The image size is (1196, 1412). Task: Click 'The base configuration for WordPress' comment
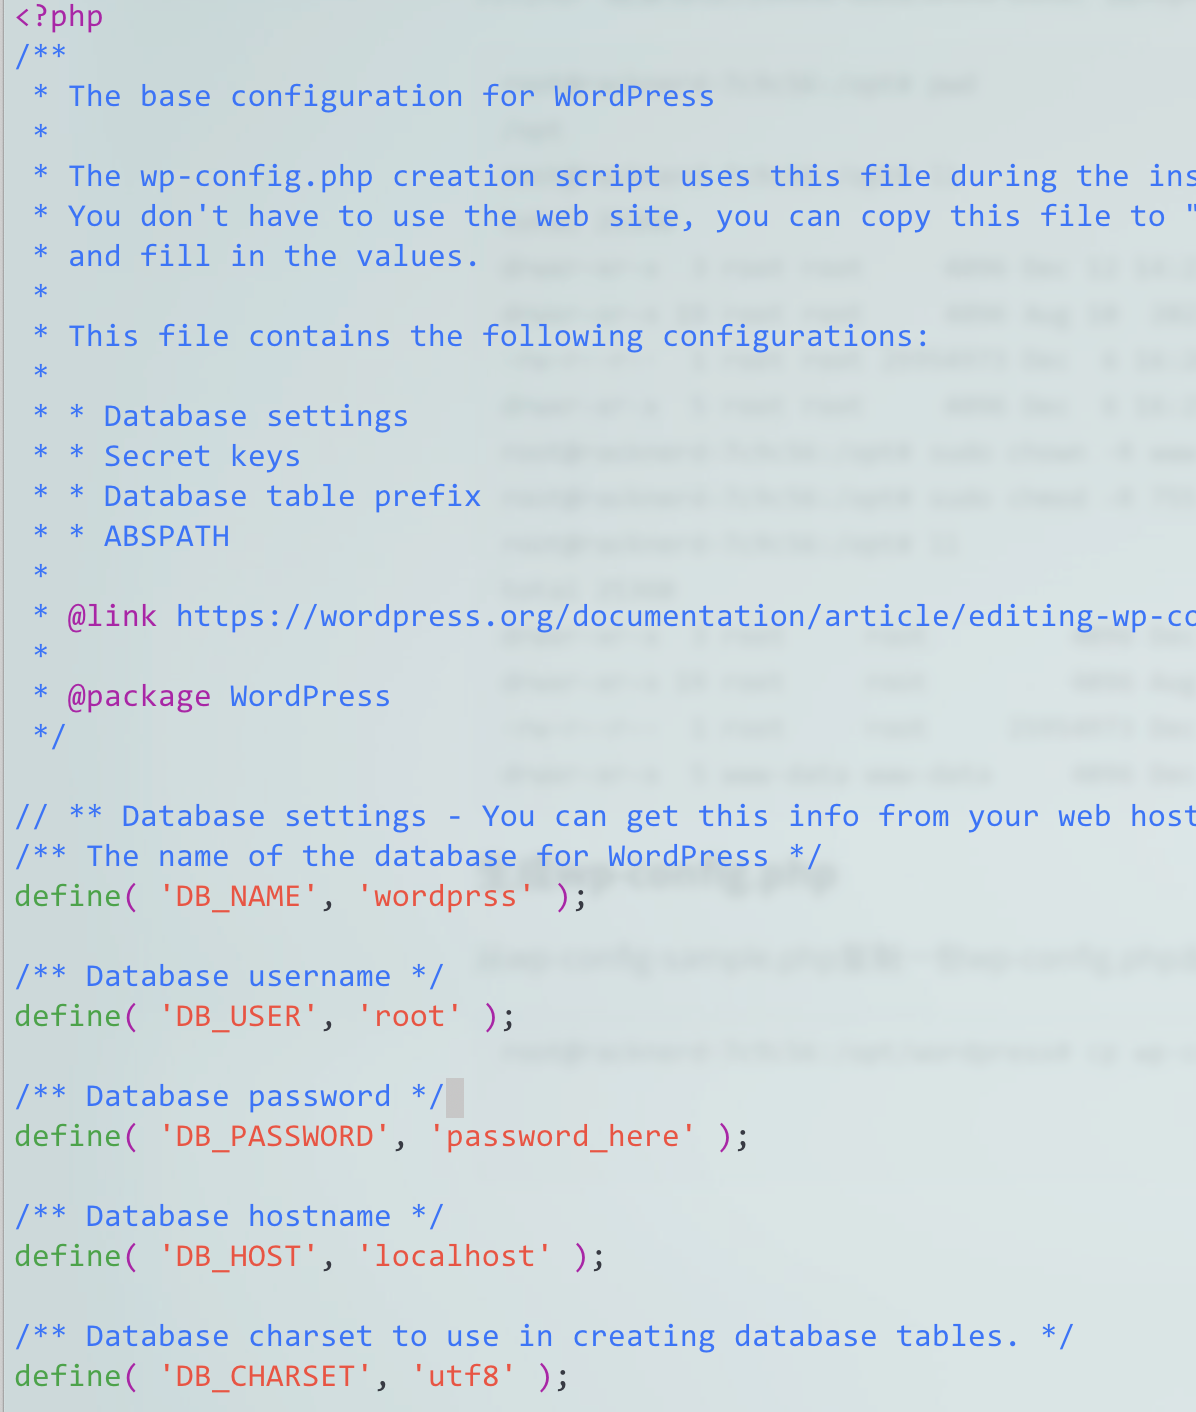pos(391,96)
